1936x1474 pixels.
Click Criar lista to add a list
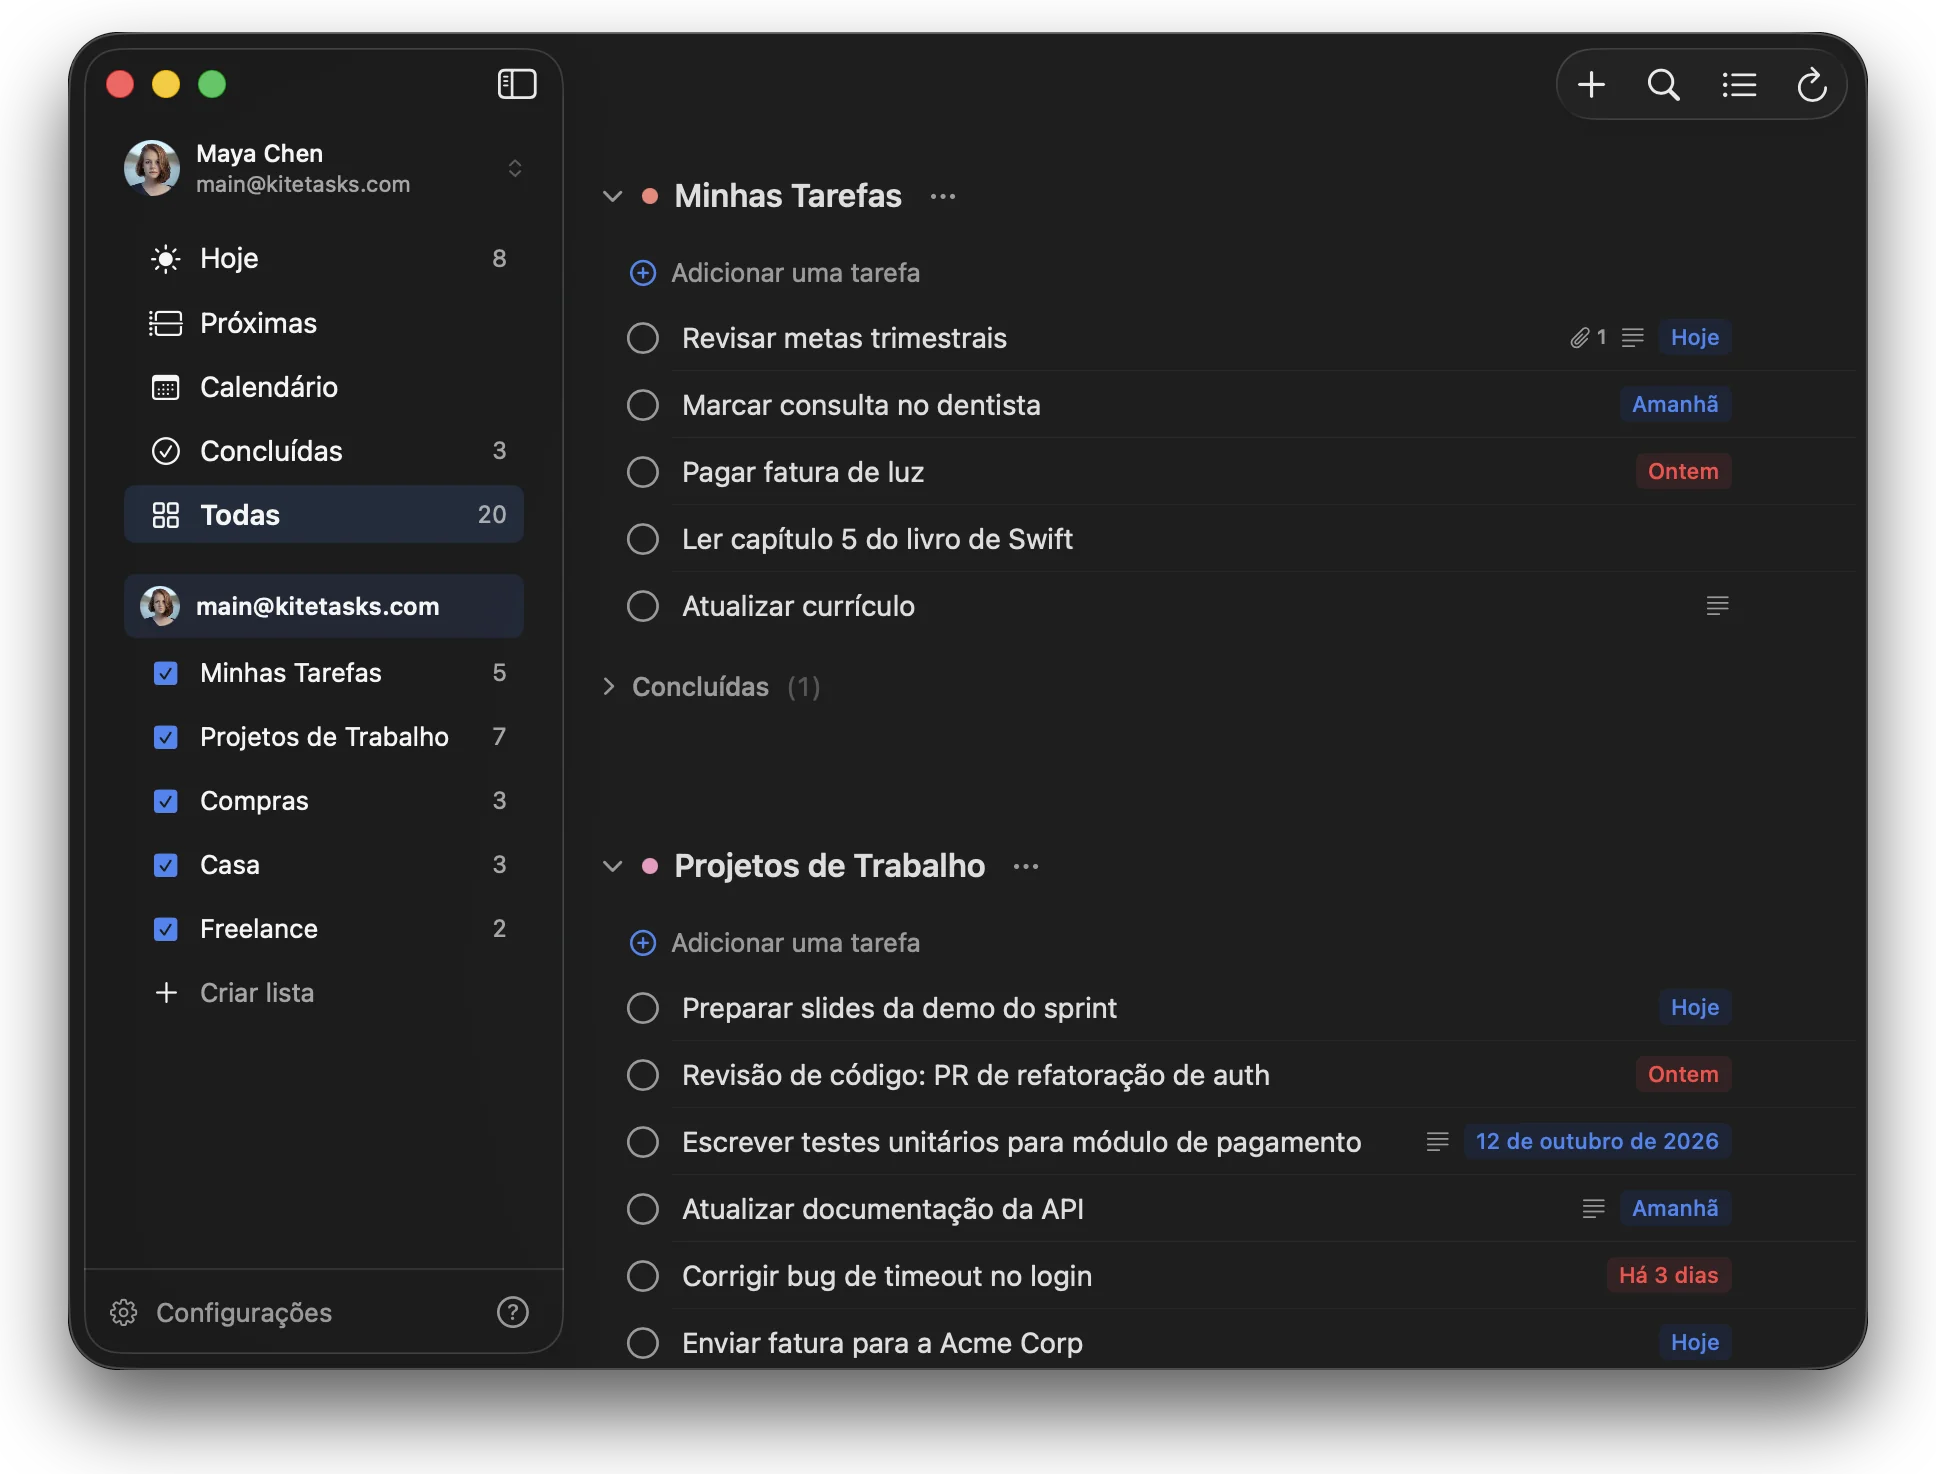pos(257,992)
